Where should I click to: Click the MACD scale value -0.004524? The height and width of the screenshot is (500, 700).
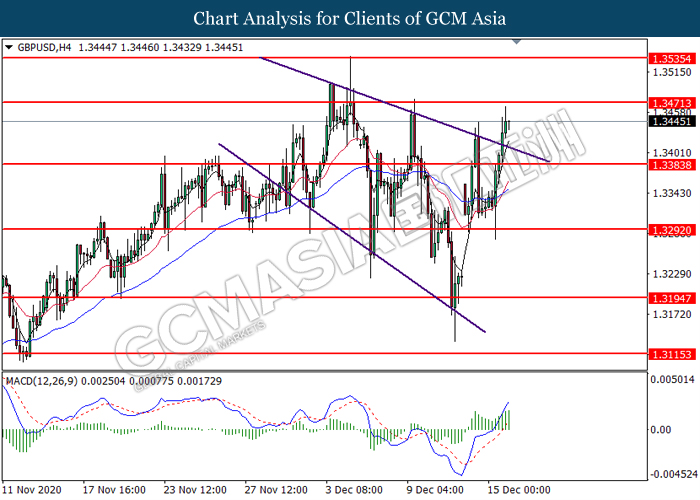point(674,474)
